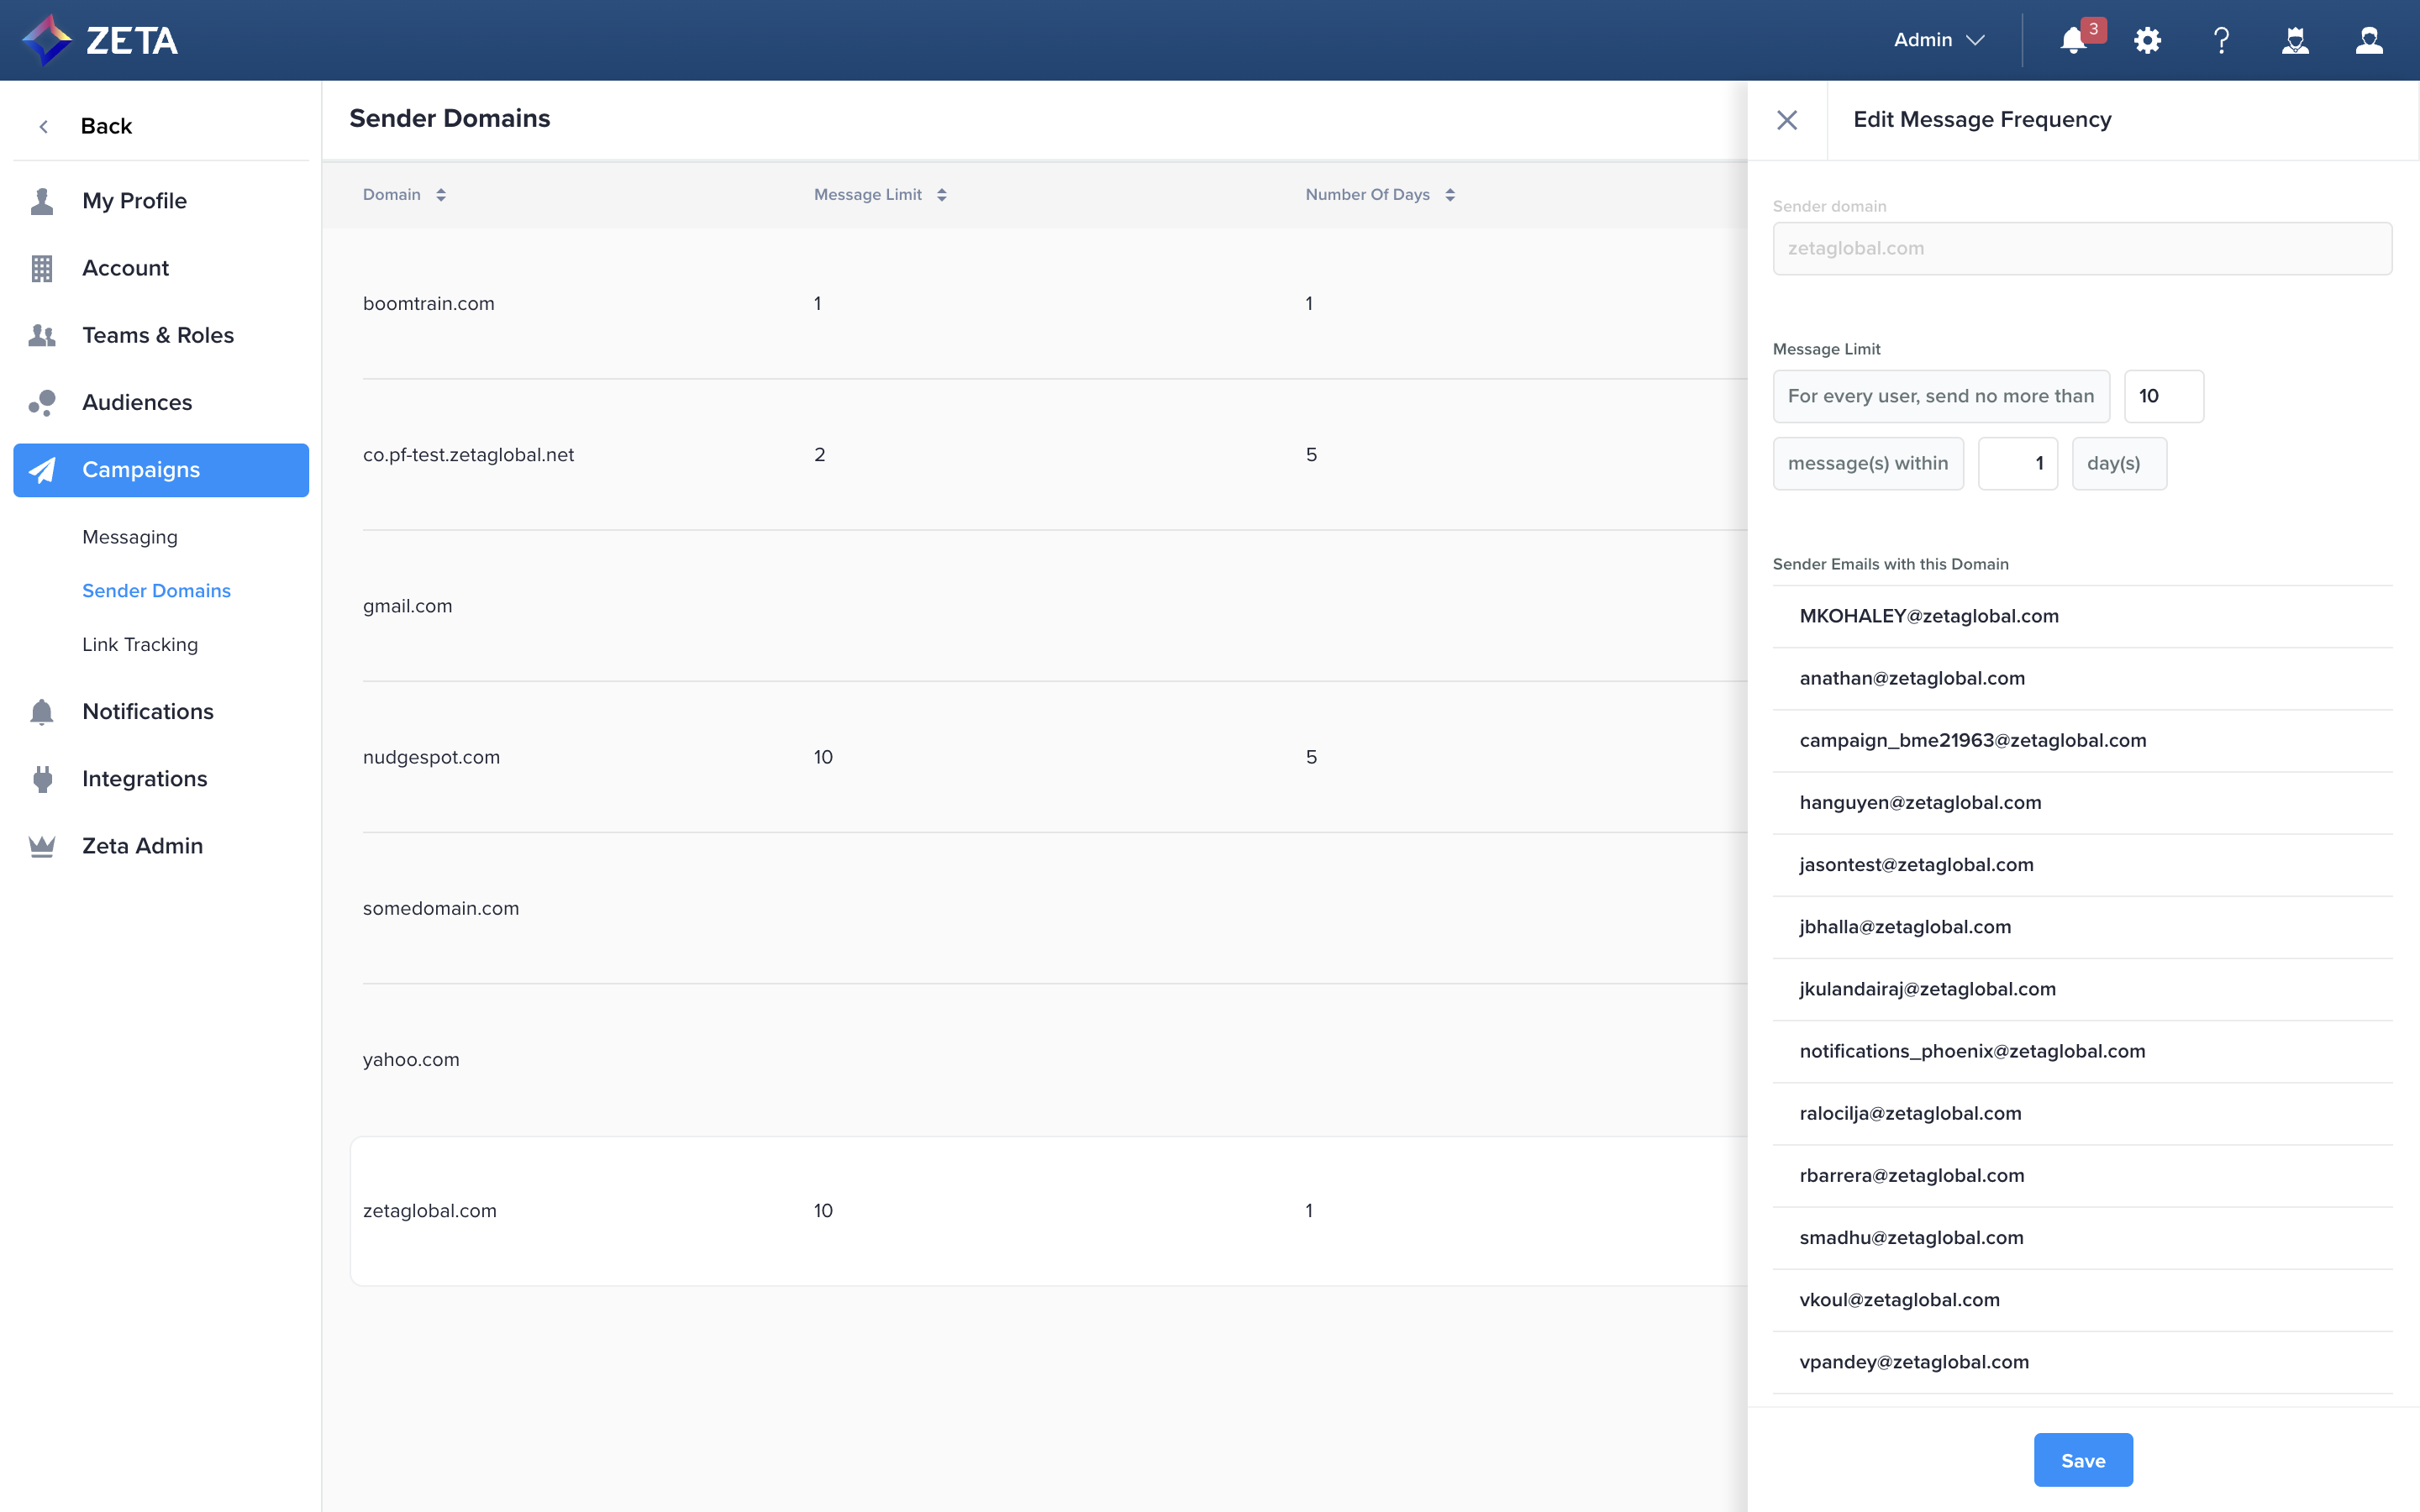This screenshot has height=1512, width=2420.
Task: Expand the Admin dropdown
Action: pyautogui.click(x=1939, y=40)
